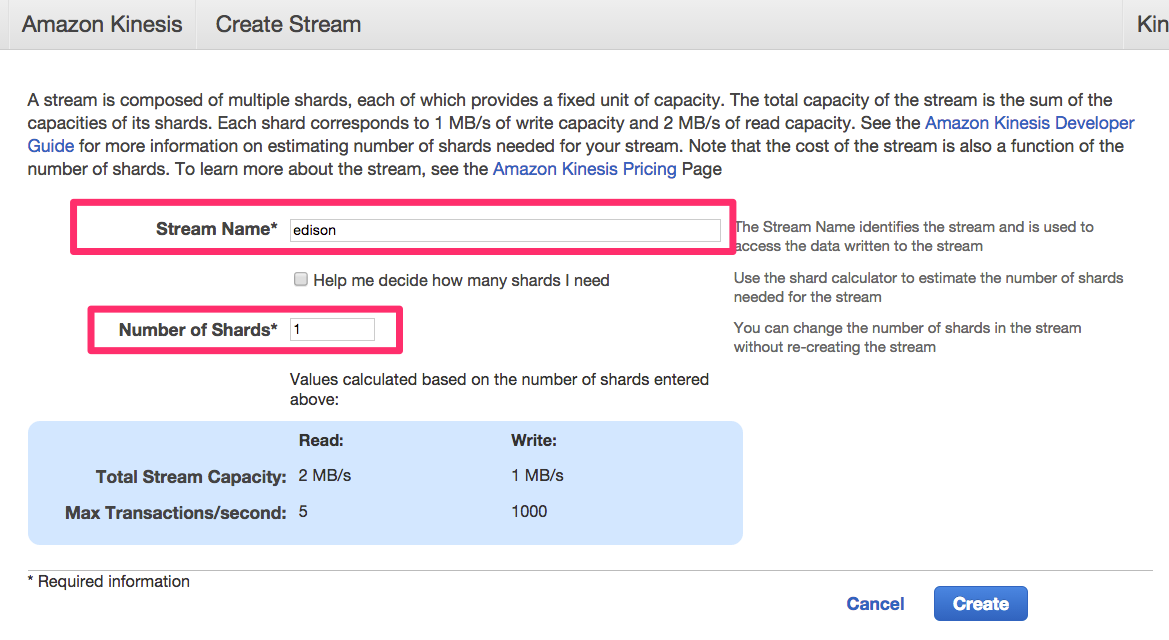This screenshot has height=640, width=1169.
Task: Enable Help me decide how many shards checkbox
Action: (x=300, y=280)
